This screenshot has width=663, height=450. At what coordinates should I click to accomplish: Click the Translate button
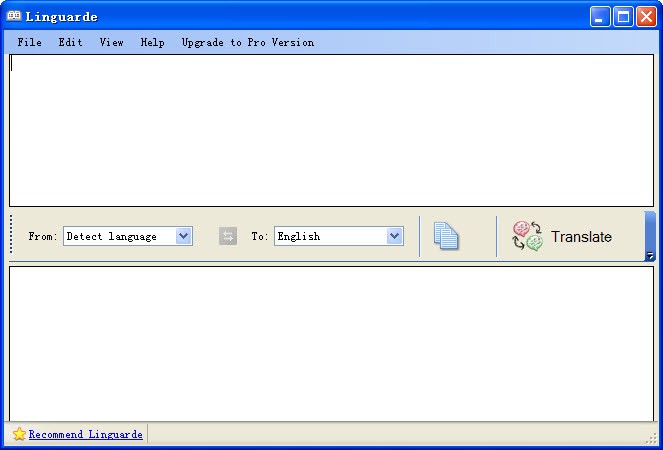(562, 236)
